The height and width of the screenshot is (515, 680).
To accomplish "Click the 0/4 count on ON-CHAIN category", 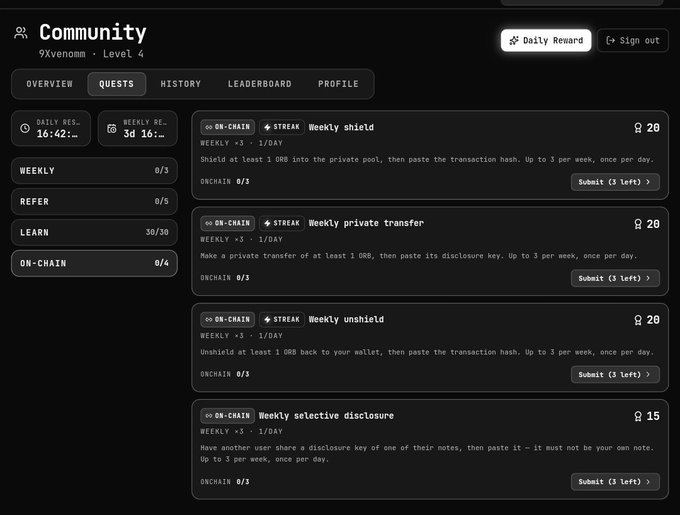I will (161, 263).
